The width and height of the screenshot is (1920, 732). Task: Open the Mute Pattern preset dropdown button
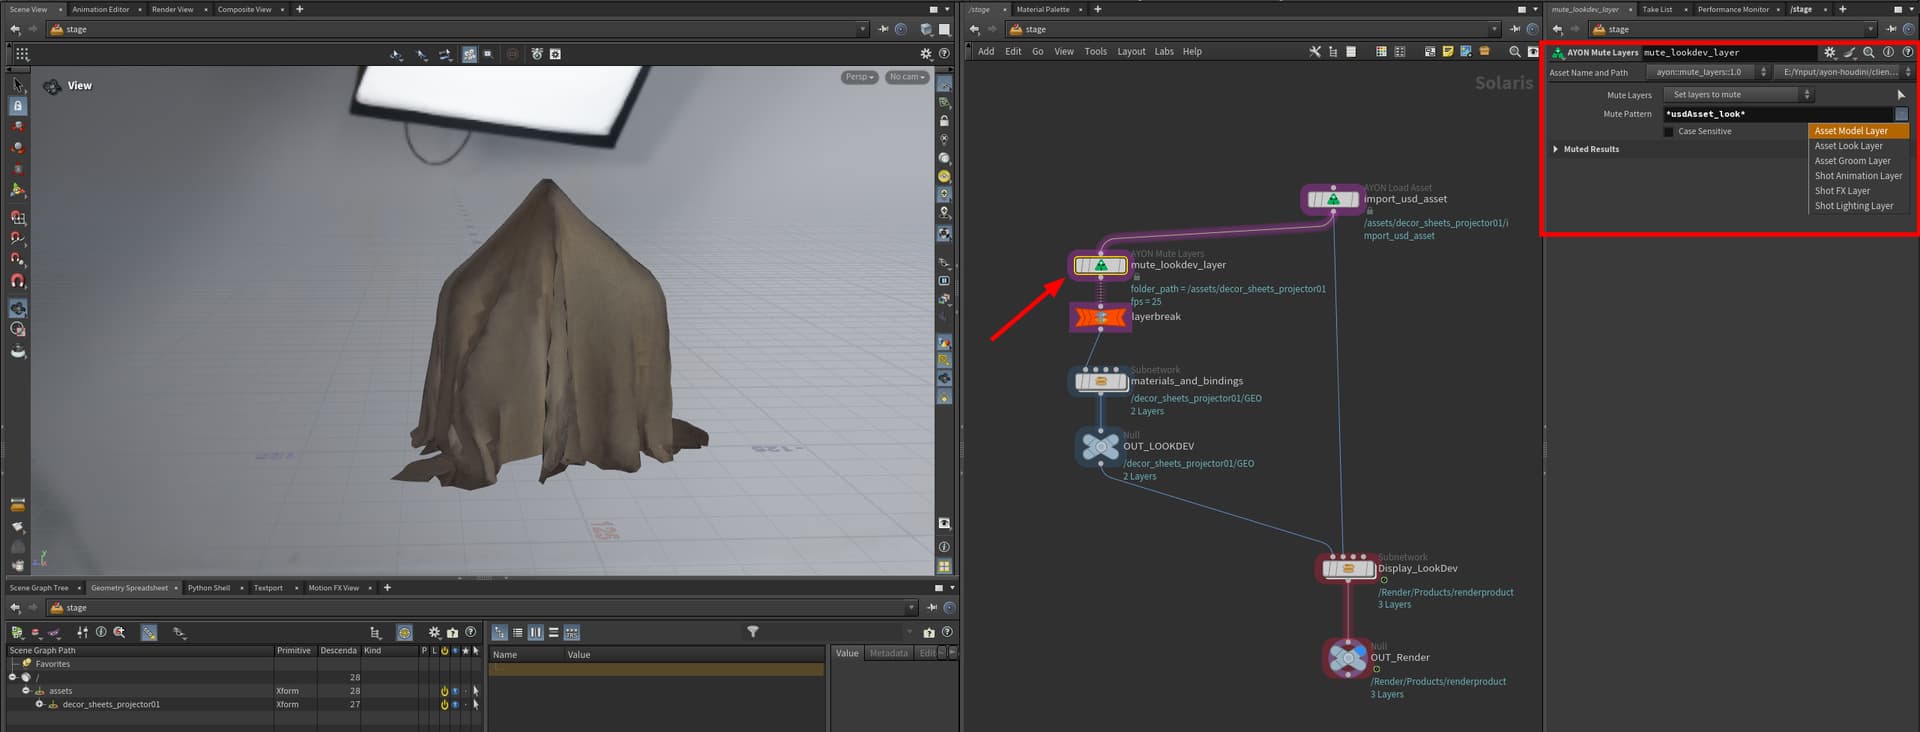1901,114
